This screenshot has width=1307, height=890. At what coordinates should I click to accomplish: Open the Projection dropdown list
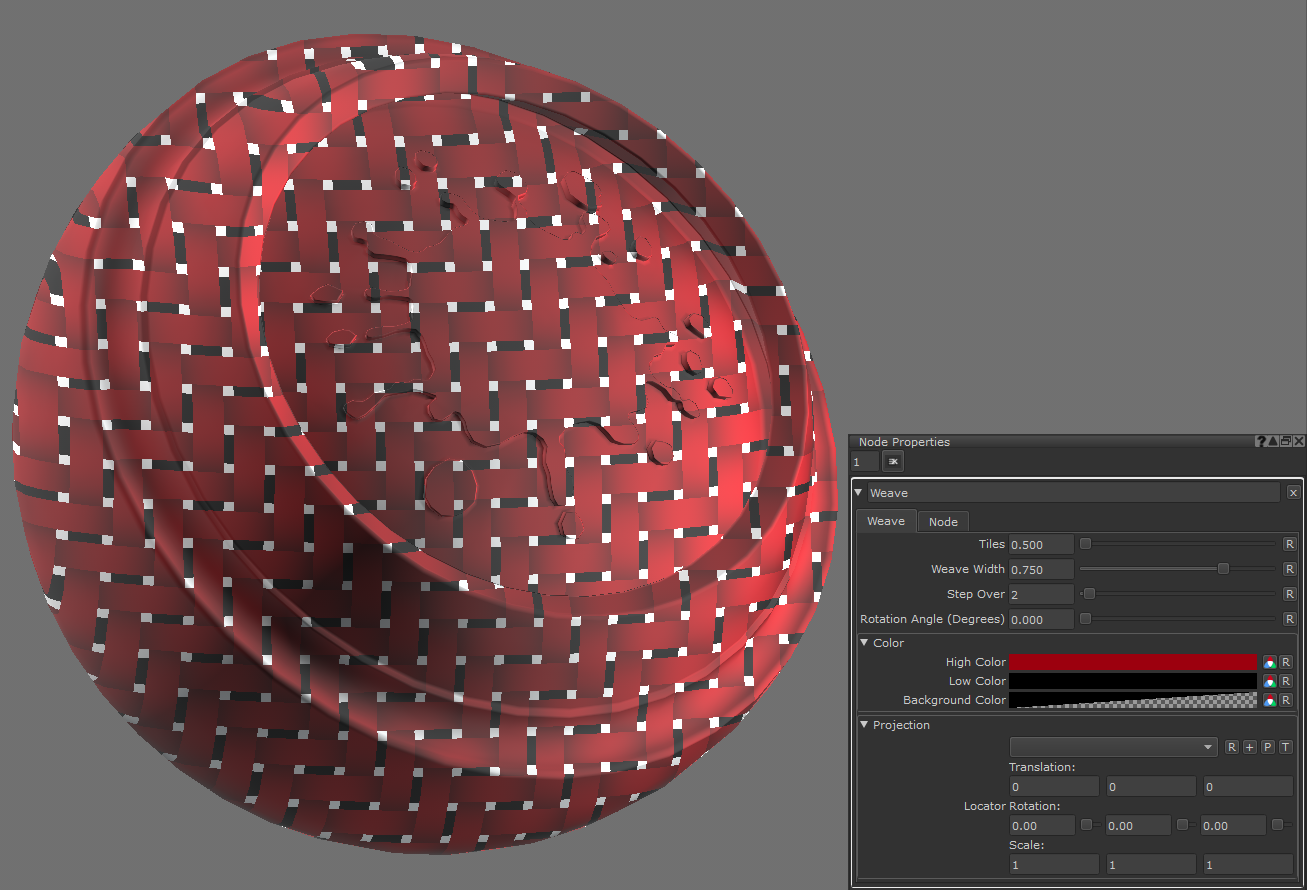point(1113,747)
